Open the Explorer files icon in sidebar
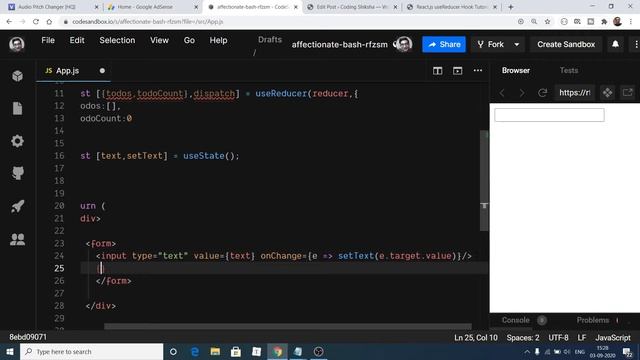640x360 pixels. [x=18, y=109]
